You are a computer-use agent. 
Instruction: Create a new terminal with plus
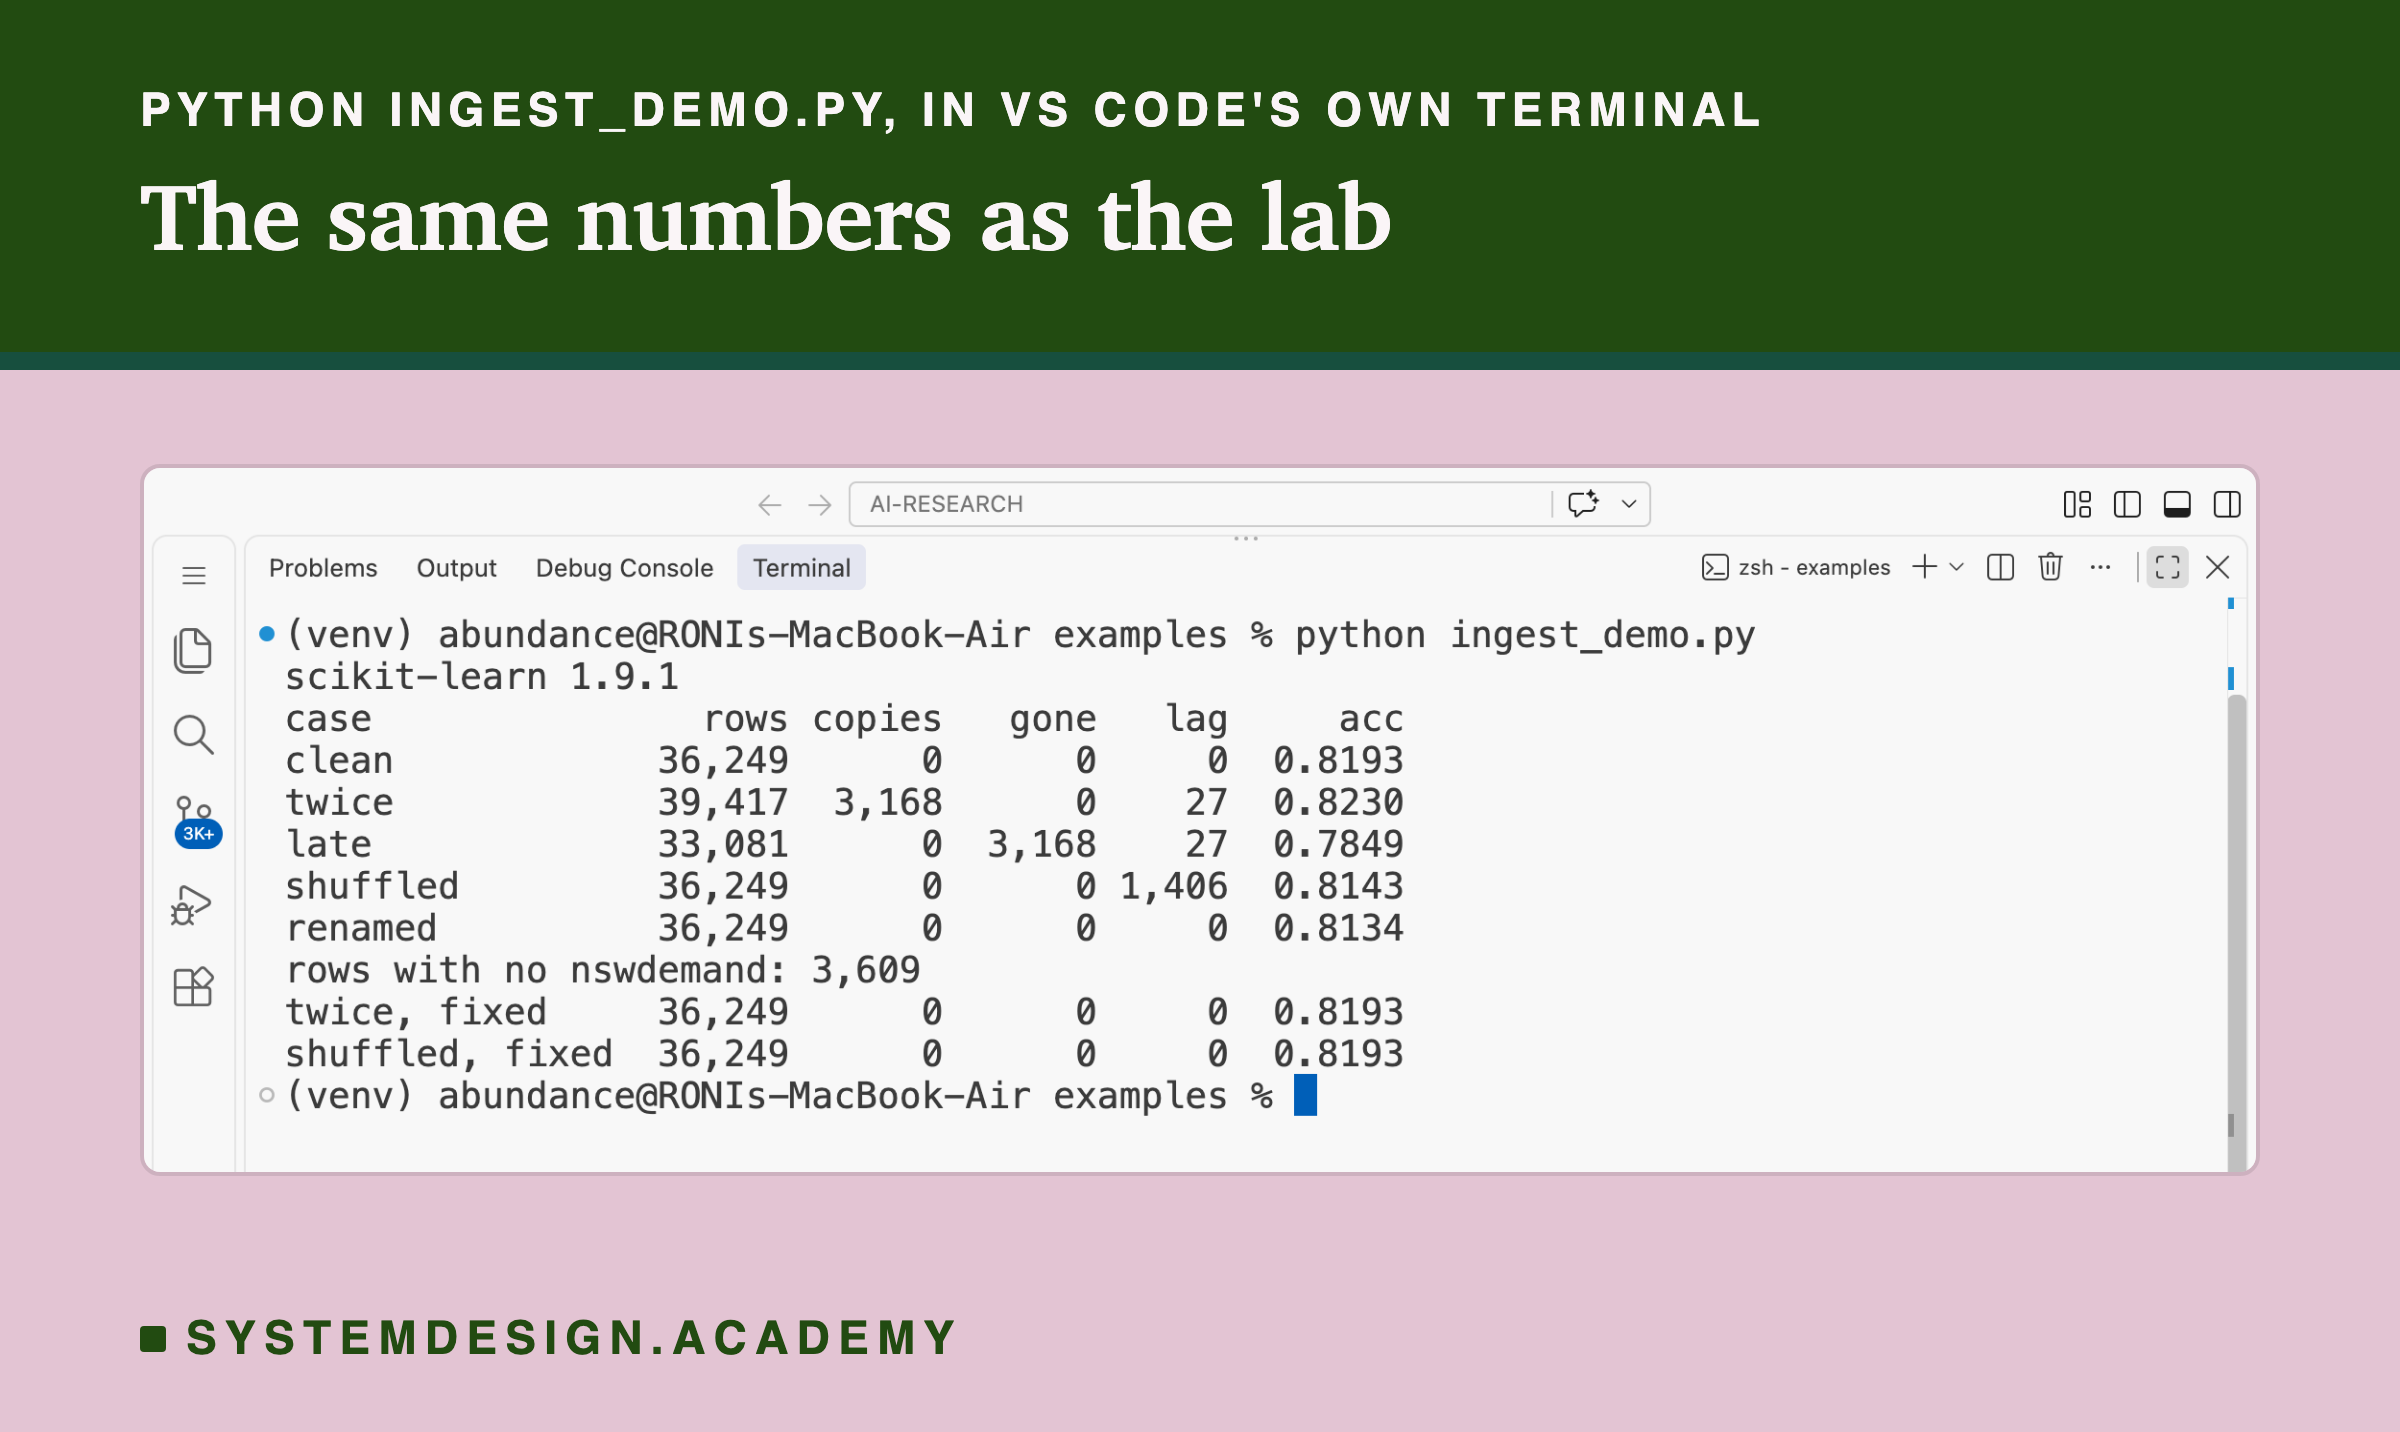point(1924,567)
